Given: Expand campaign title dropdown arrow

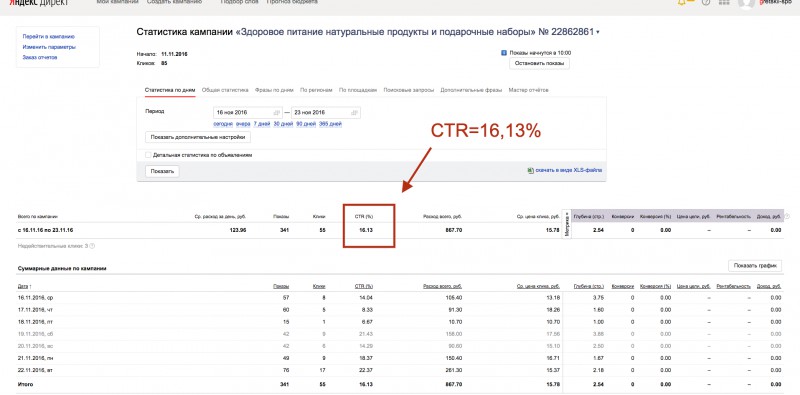Looking at the screenshot, I should point(598,32).
